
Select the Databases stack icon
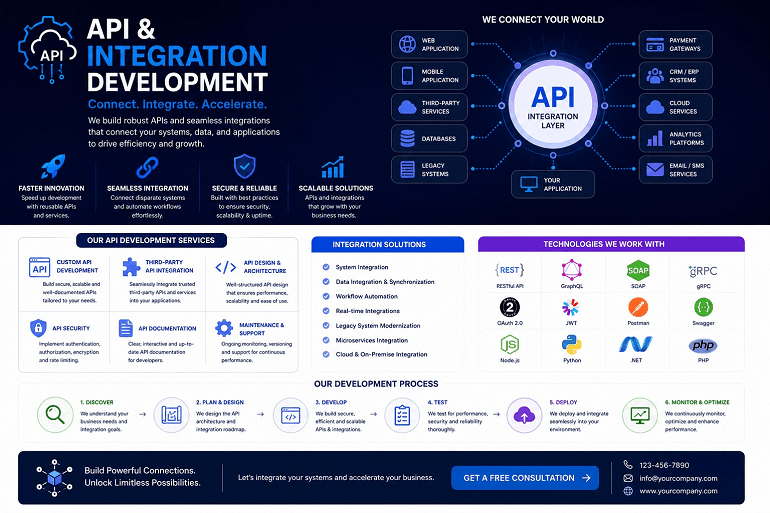(408, 138)
